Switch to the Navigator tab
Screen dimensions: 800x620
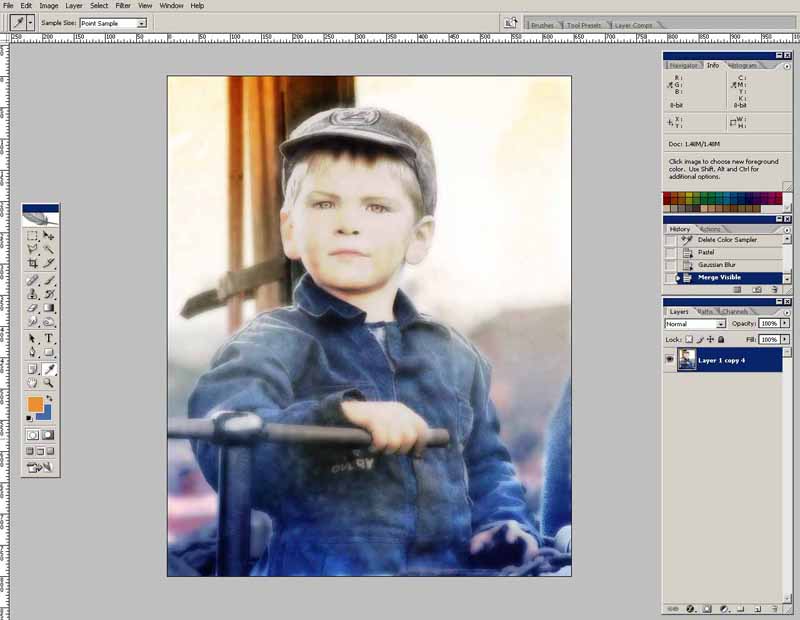click(x=683, y=66)
